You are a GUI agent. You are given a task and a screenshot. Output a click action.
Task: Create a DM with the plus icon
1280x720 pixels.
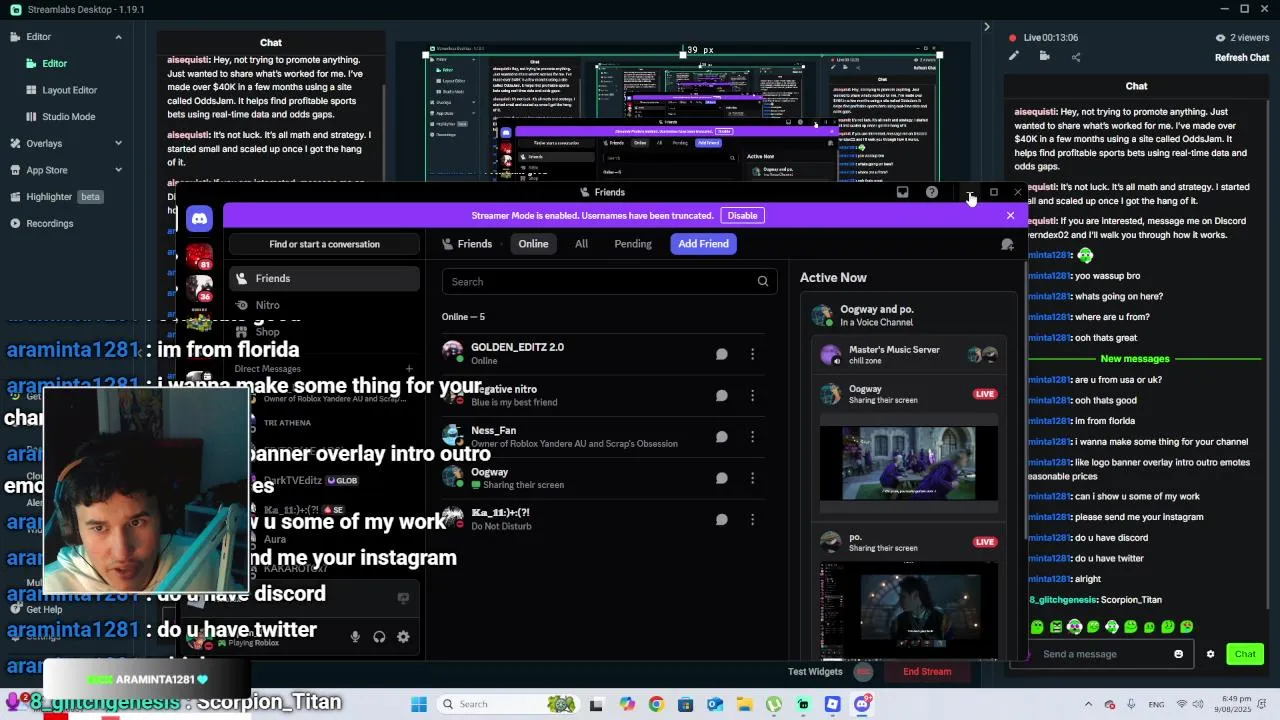[409, 369]
